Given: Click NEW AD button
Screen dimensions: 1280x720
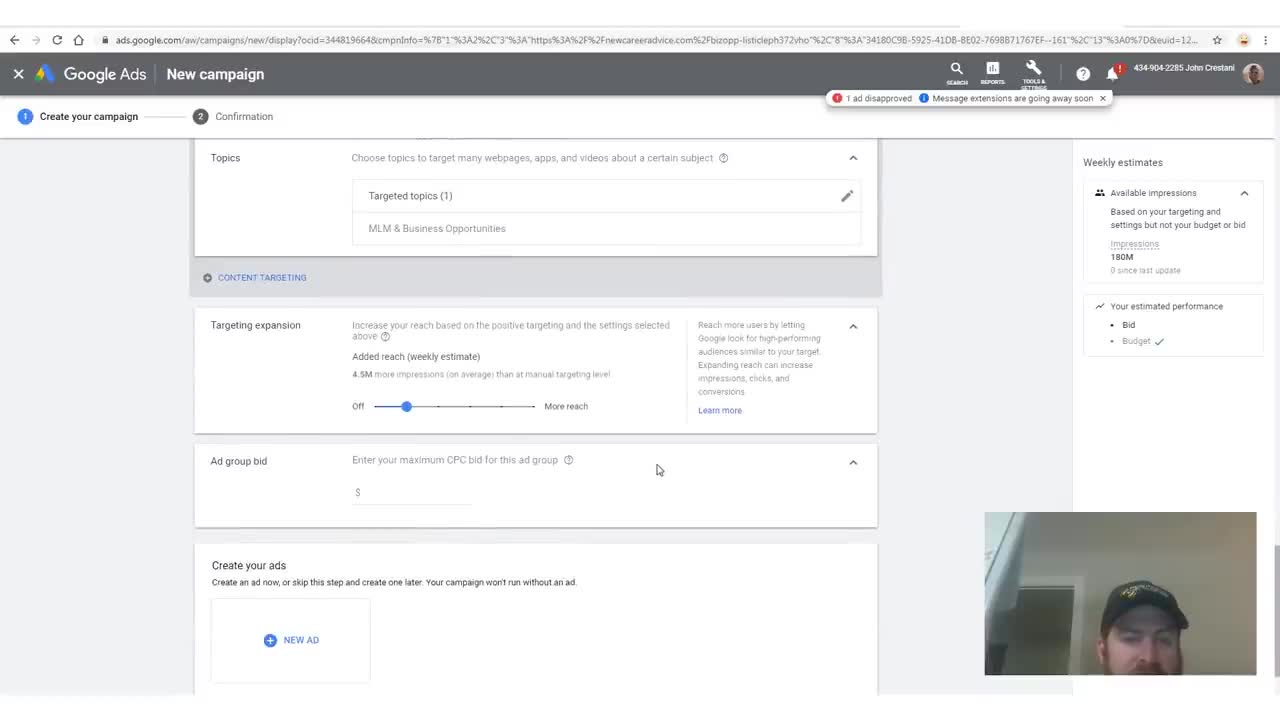Looking at the screenshot, I should pos(291,640).
